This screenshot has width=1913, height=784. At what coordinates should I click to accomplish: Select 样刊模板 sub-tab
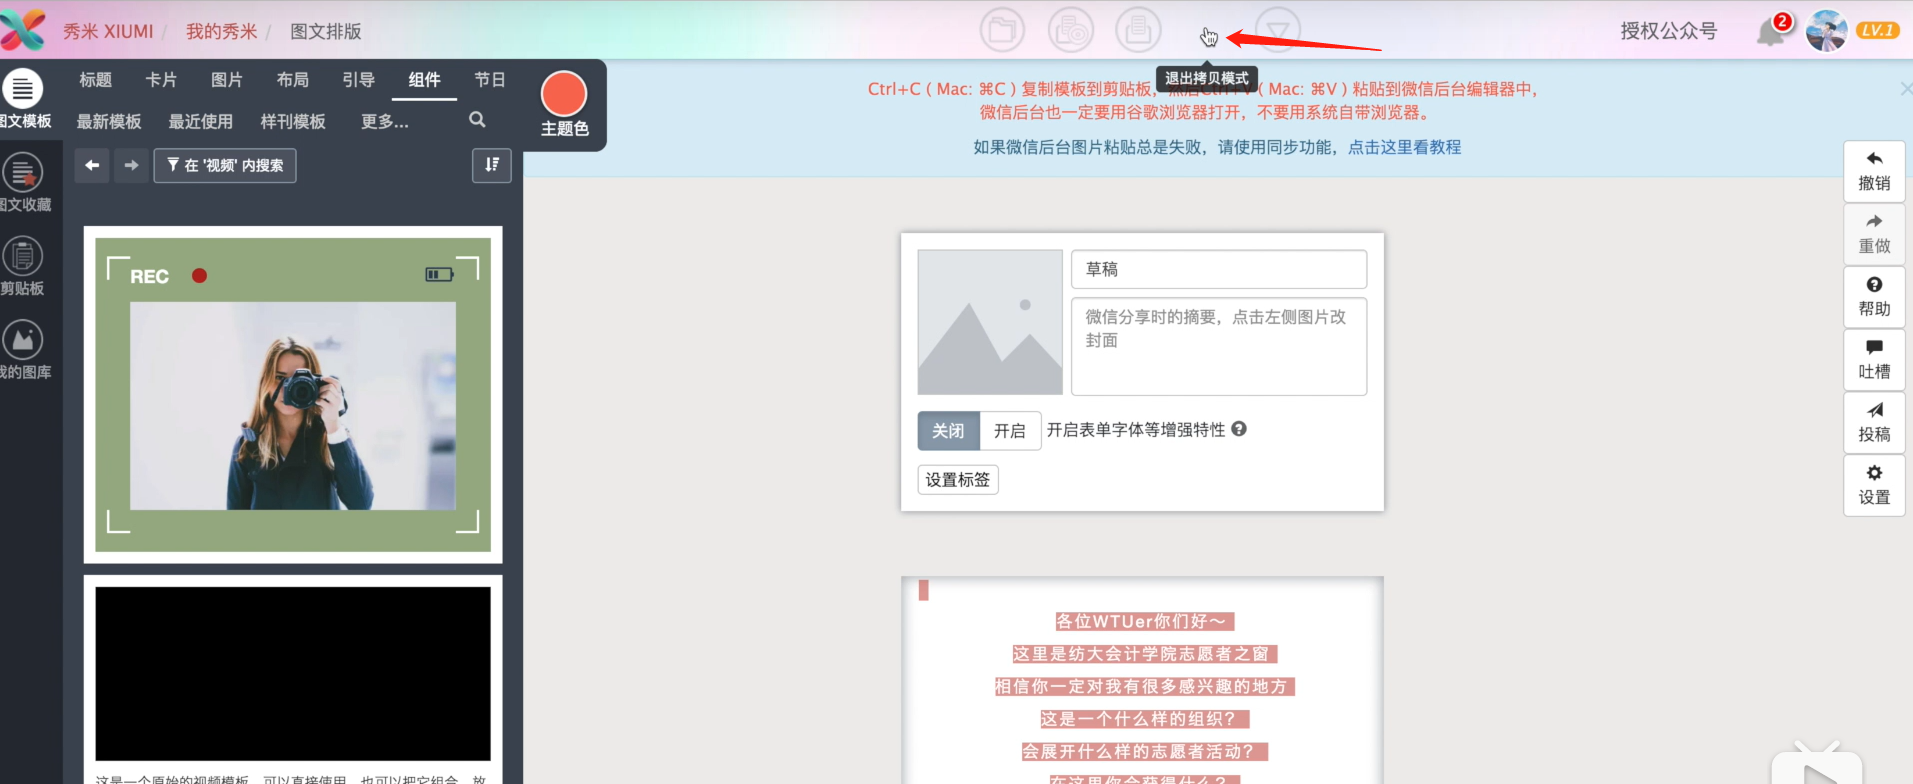click(x=293, y=121)
